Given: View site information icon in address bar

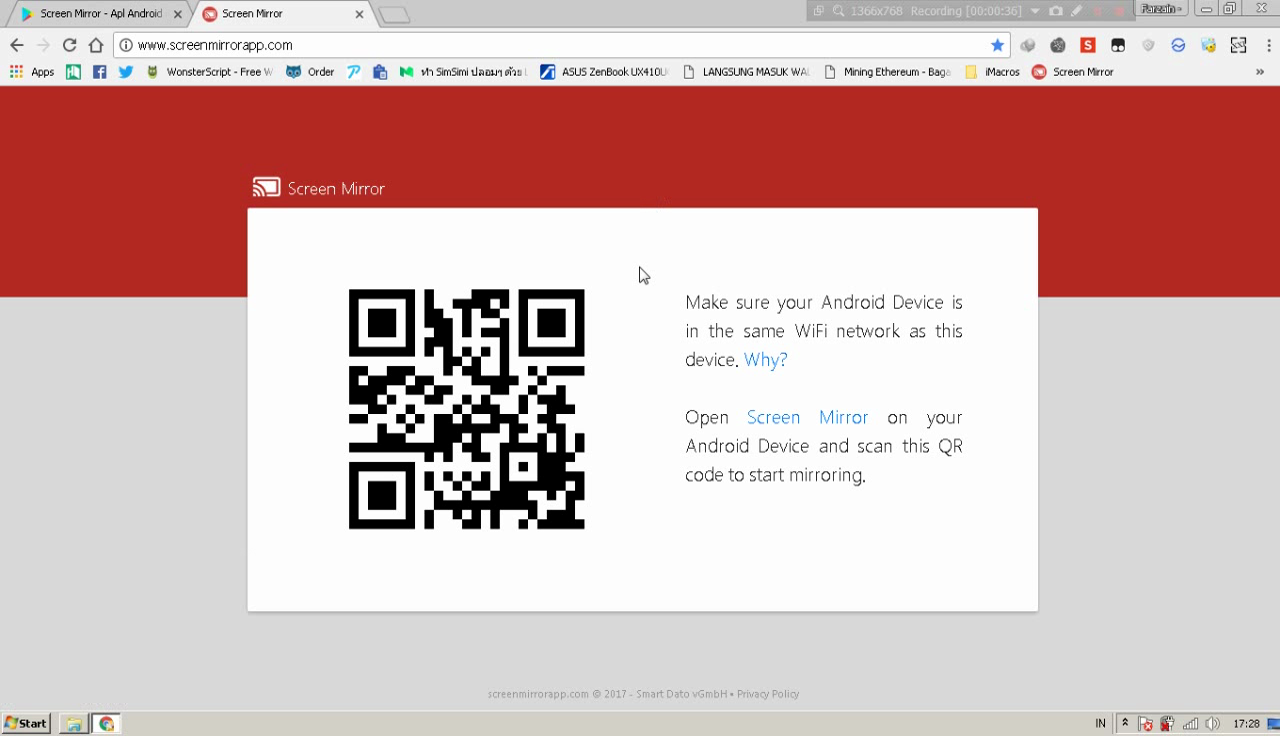Looking at the screenshot, I should click(x=126, y=45).
